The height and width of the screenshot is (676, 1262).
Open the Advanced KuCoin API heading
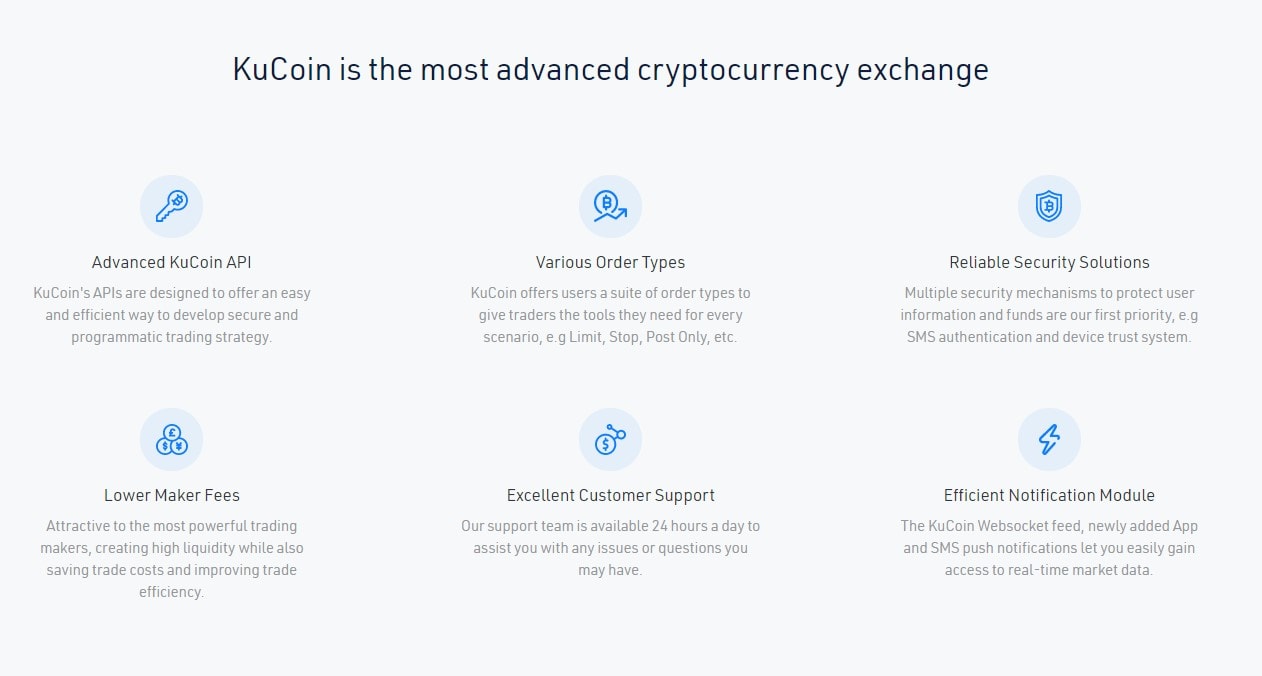point(172,262)
